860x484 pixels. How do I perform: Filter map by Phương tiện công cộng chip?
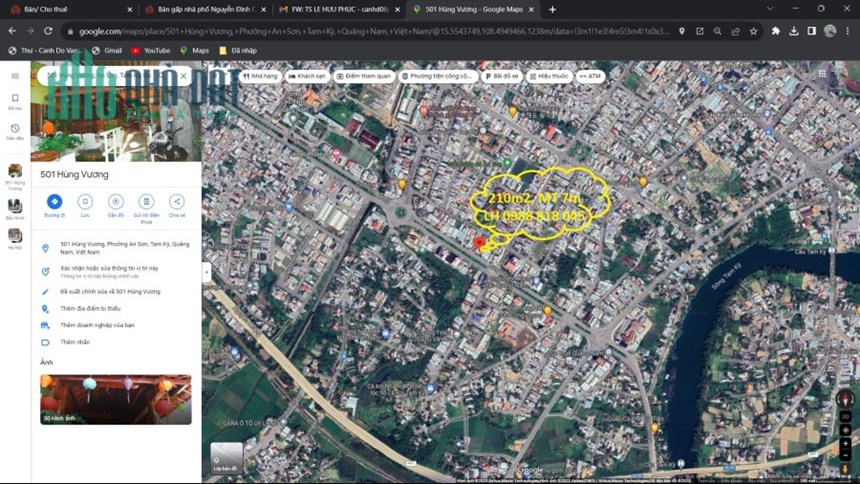coord(438,76)
